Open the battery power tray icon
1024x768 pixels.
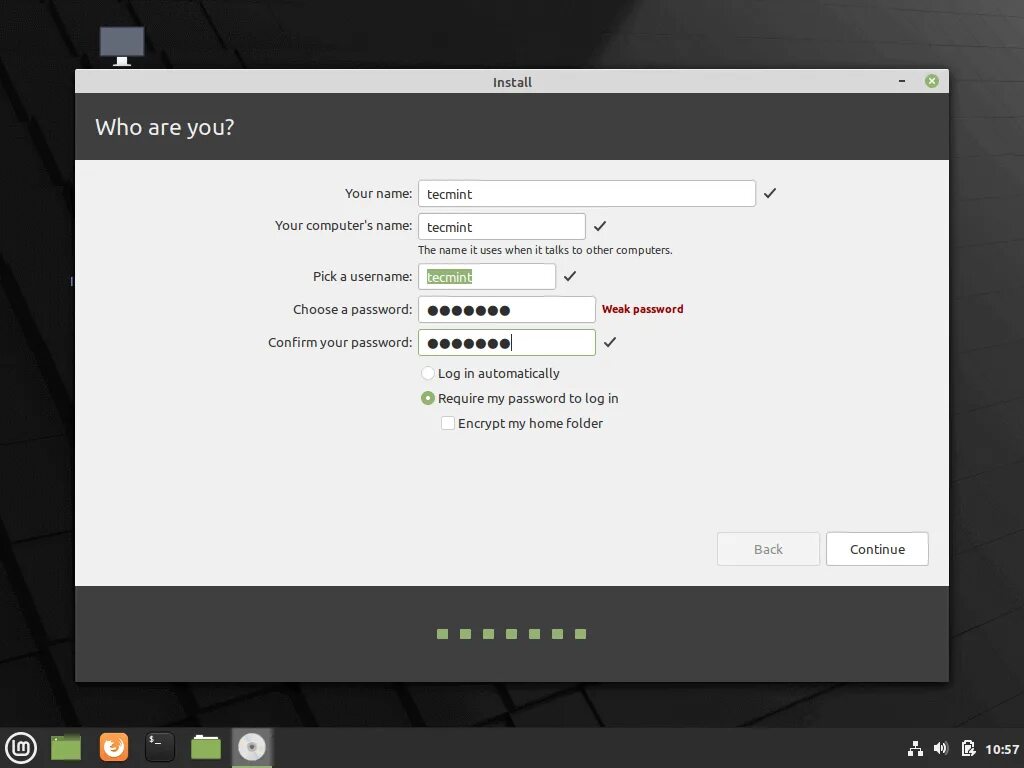(x=968, y=748)
